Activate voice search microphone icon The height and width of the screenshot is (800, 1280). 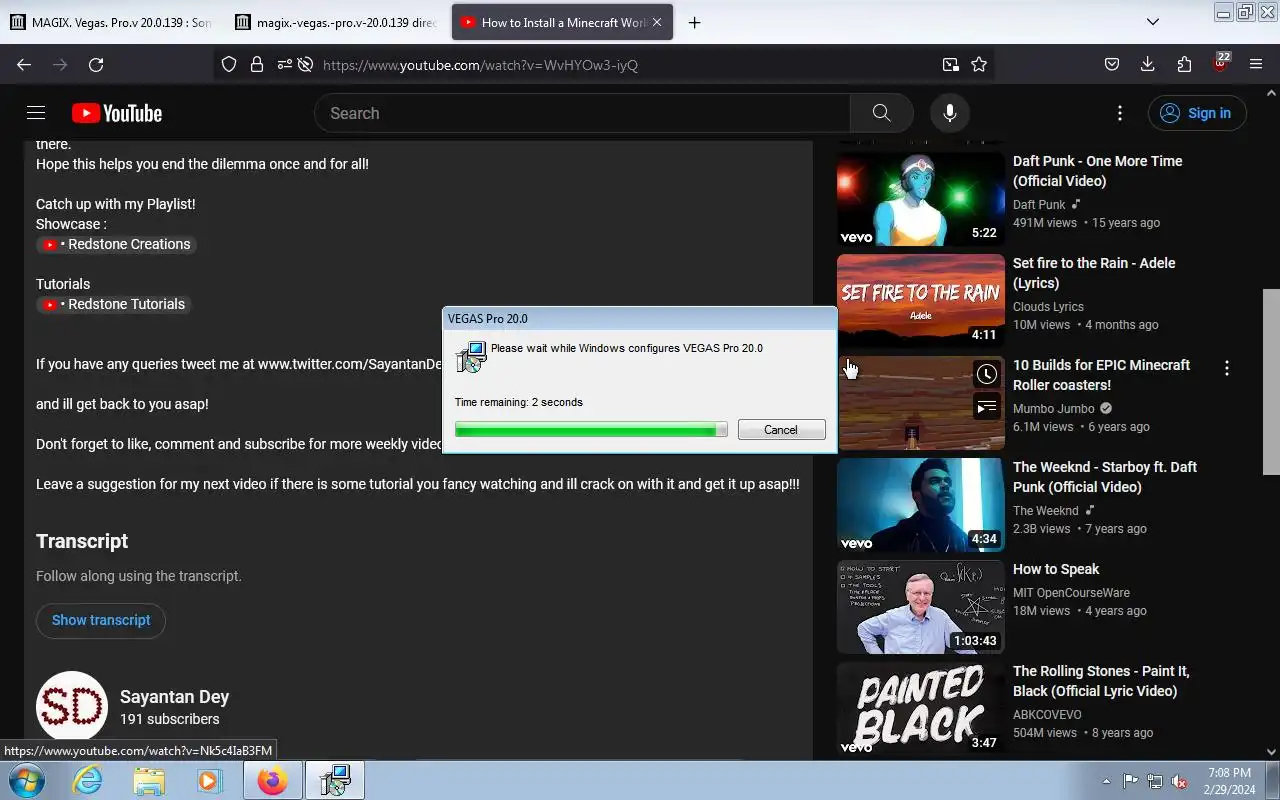pyautogui.click(x=950, y=113)
